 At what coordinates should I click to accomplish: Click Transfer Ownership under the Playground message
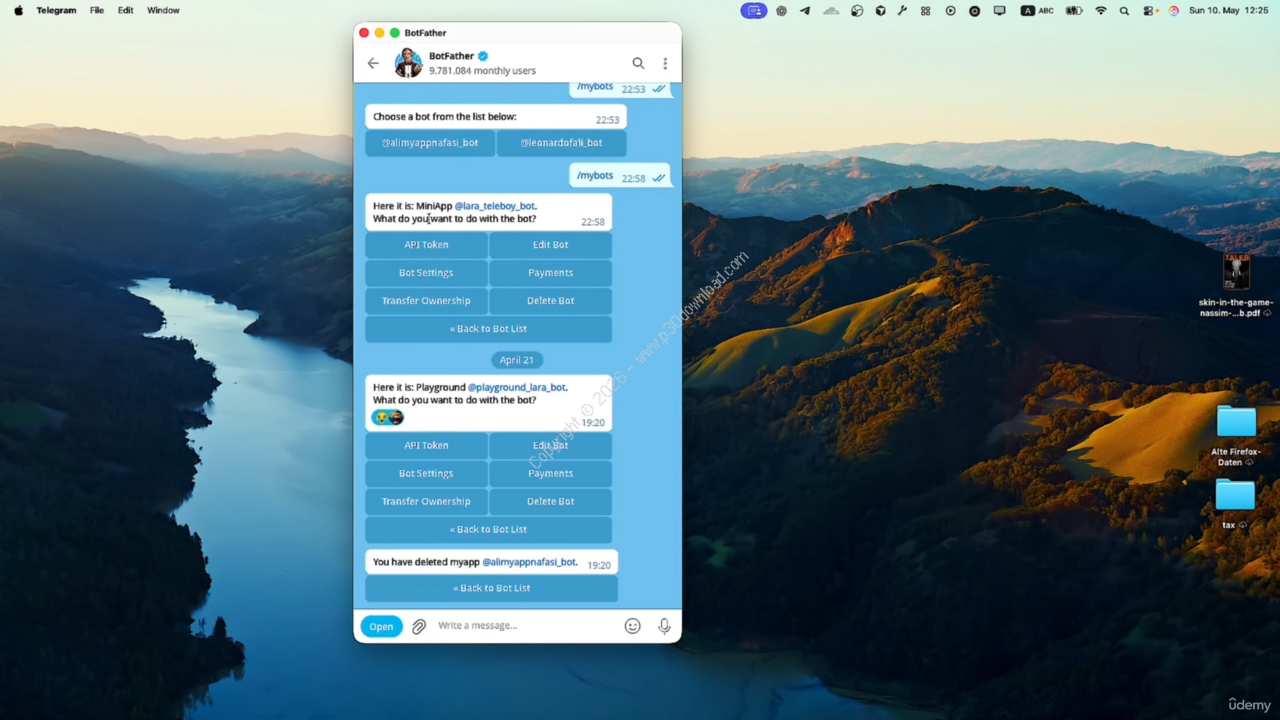[426, 502]
